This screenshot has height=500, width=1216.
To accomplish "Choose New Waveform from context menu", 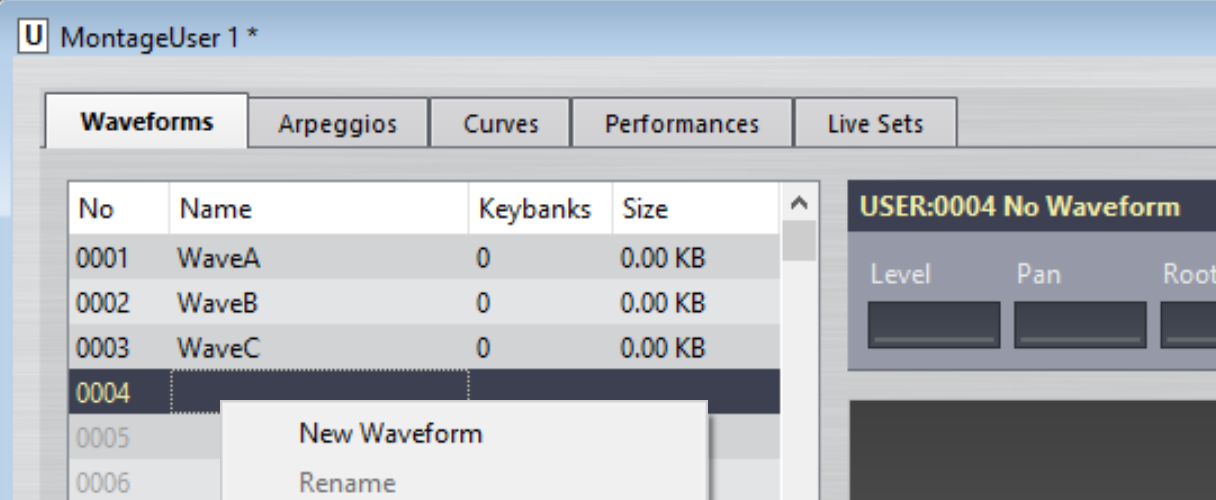I will pos(390,433).
